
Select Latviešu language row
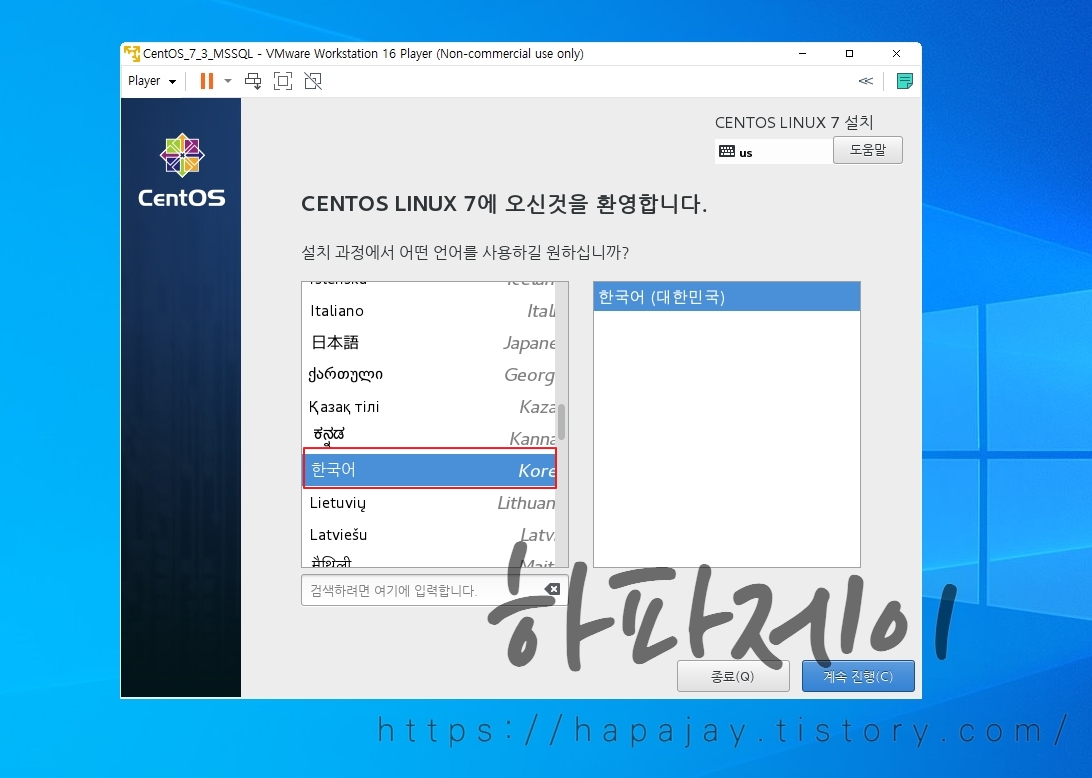pyautogui.click(x=430, y=535)
